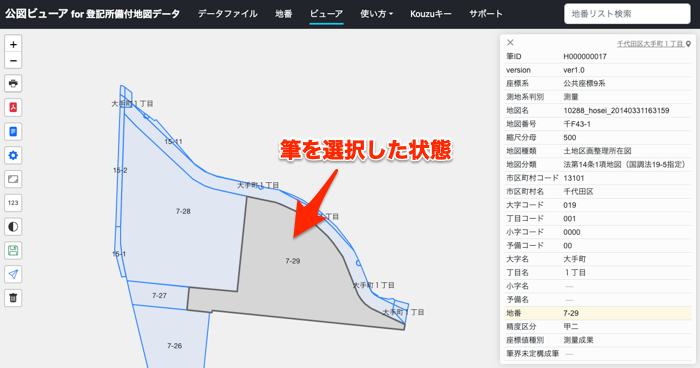Click the 市区町村コード value 13101
700x368 pixels.
tap(574, 178)
